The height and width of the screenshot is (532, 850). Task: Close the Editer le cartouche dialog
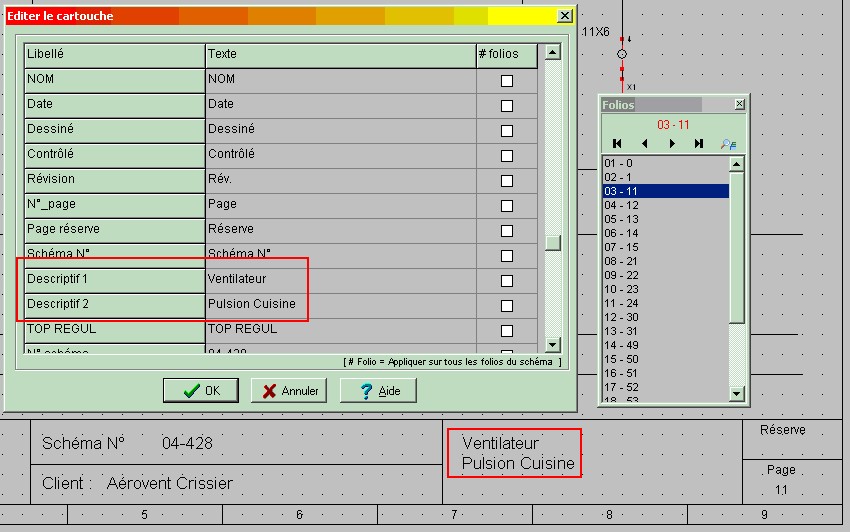click(565, 16)
